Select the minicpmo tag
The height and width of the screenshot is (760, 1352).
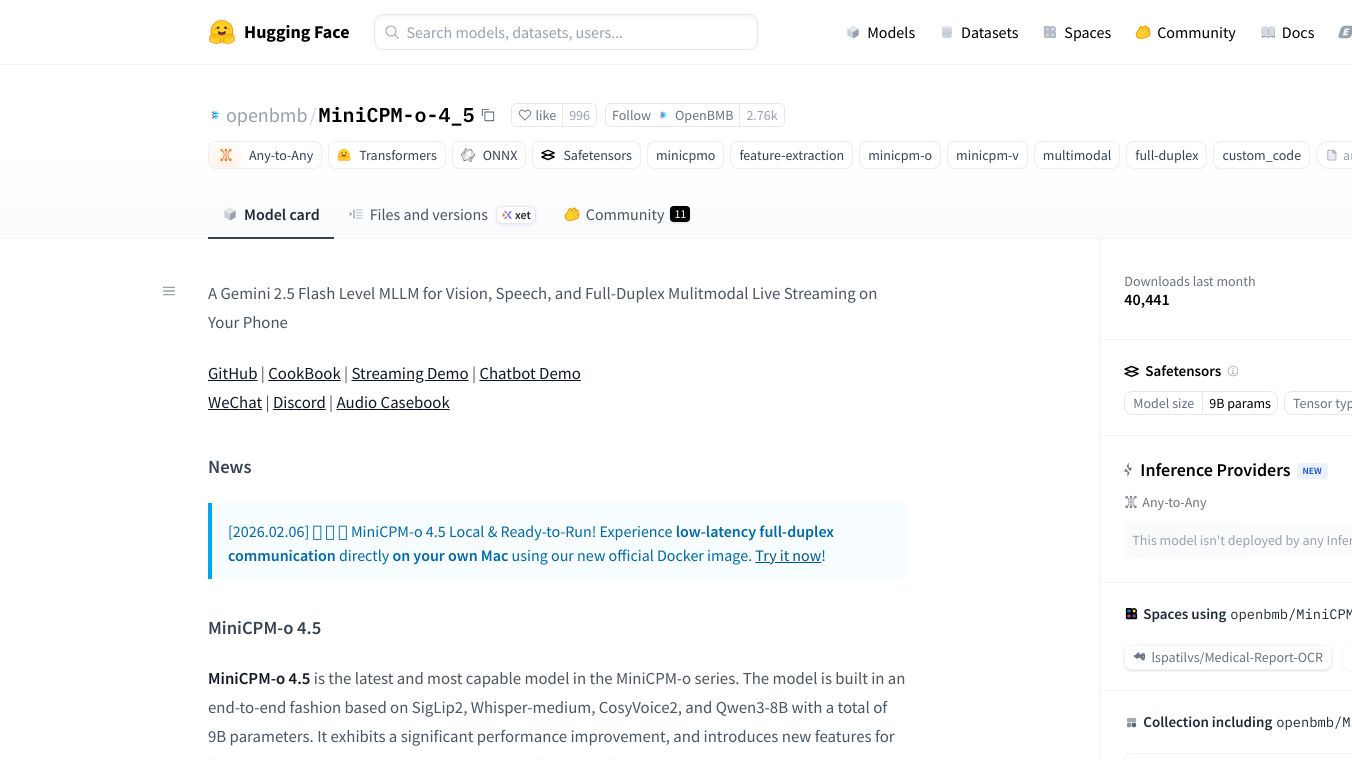(686, 155)
